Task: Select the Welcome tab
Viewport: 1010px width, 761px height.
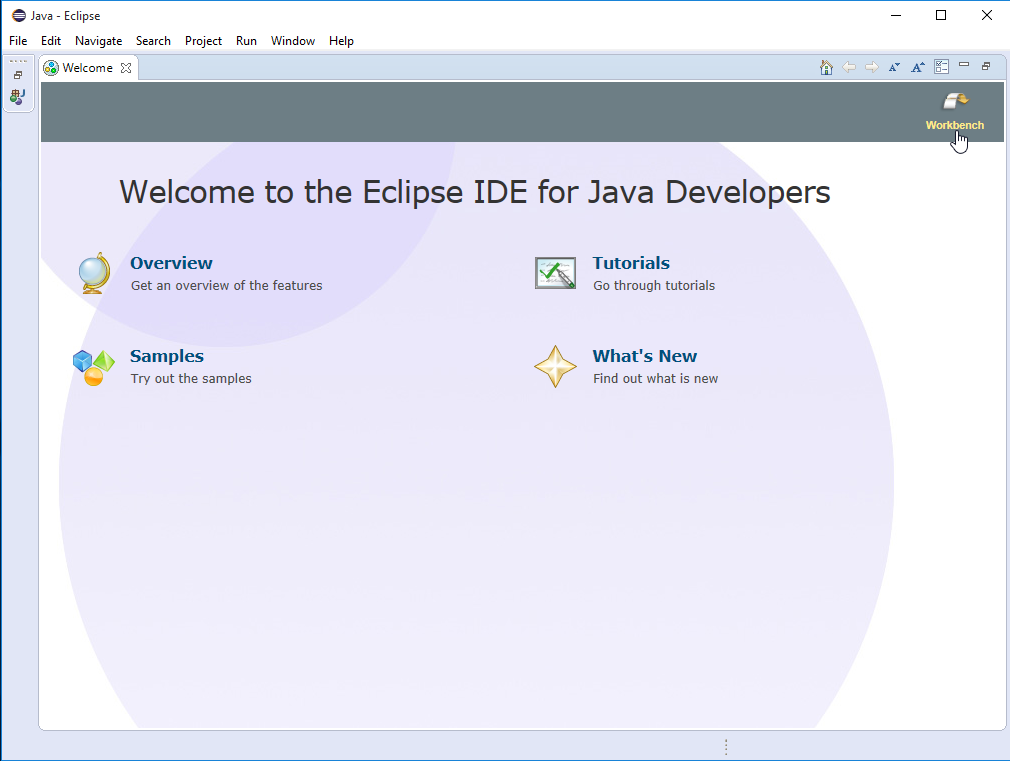Action: click(x=85, y=67)
